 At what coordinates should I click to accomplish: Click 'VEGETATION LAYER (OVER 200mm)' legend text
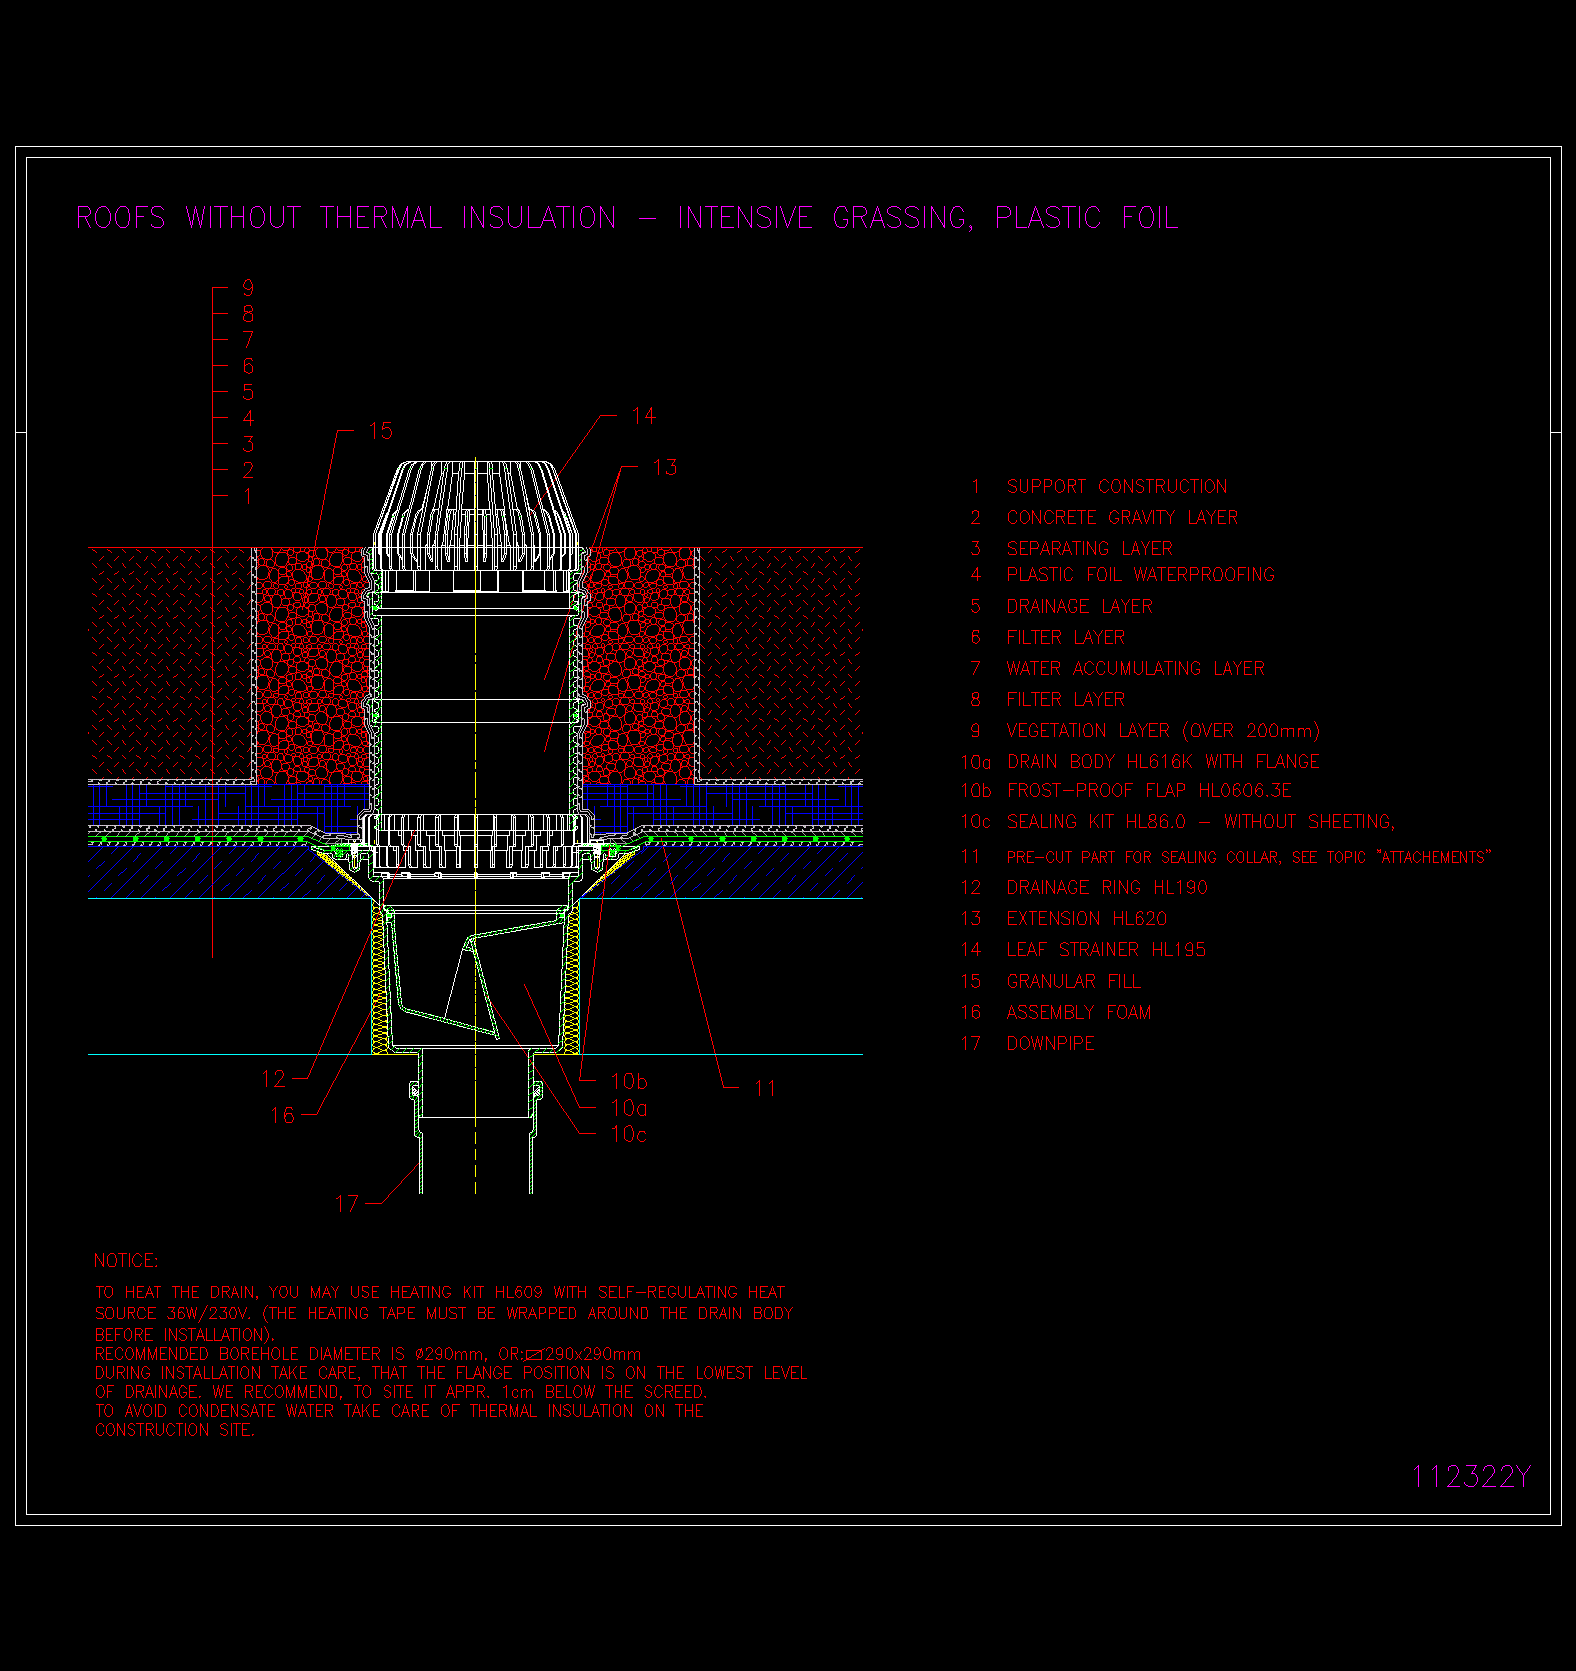[x=1163, y=731]
